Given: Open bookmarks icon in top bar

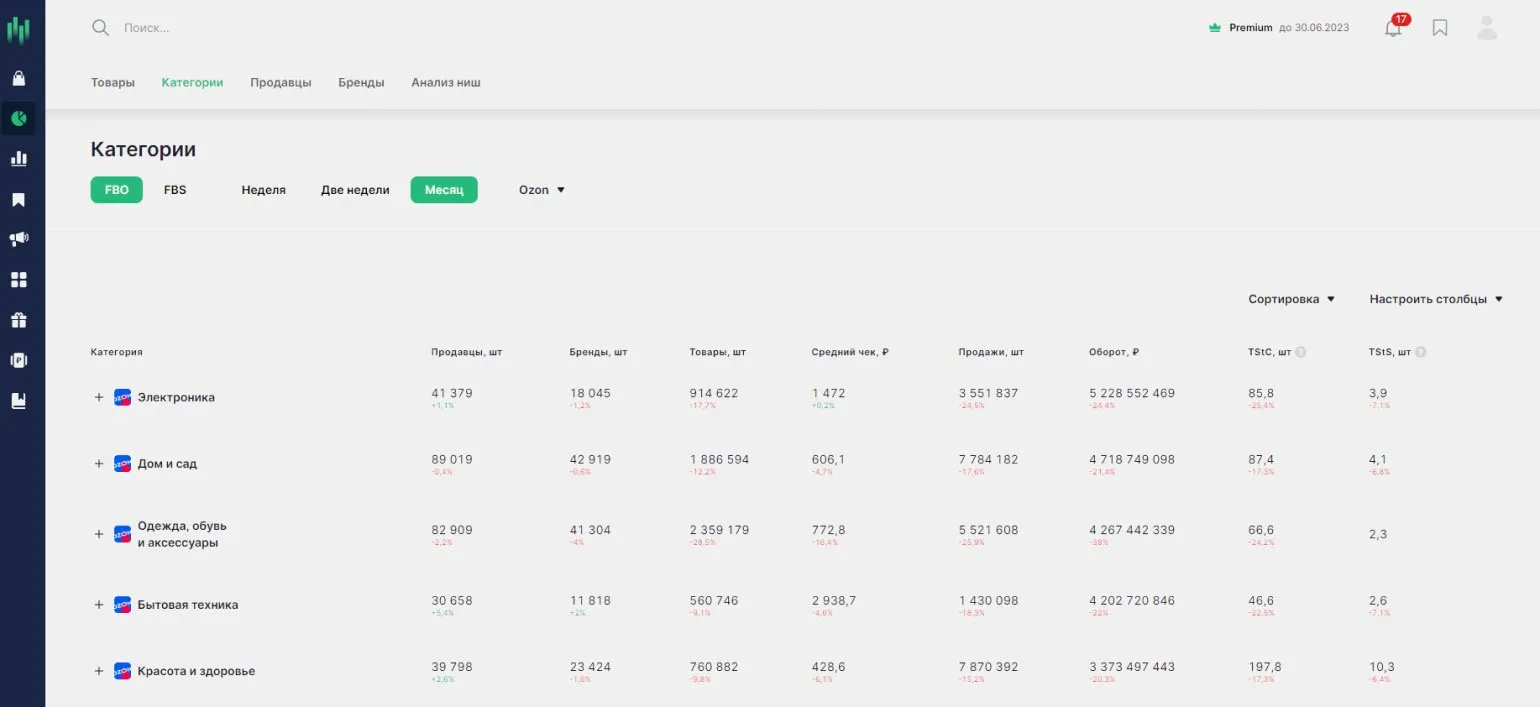Looking at the screenshot, I should (1440, 28).
